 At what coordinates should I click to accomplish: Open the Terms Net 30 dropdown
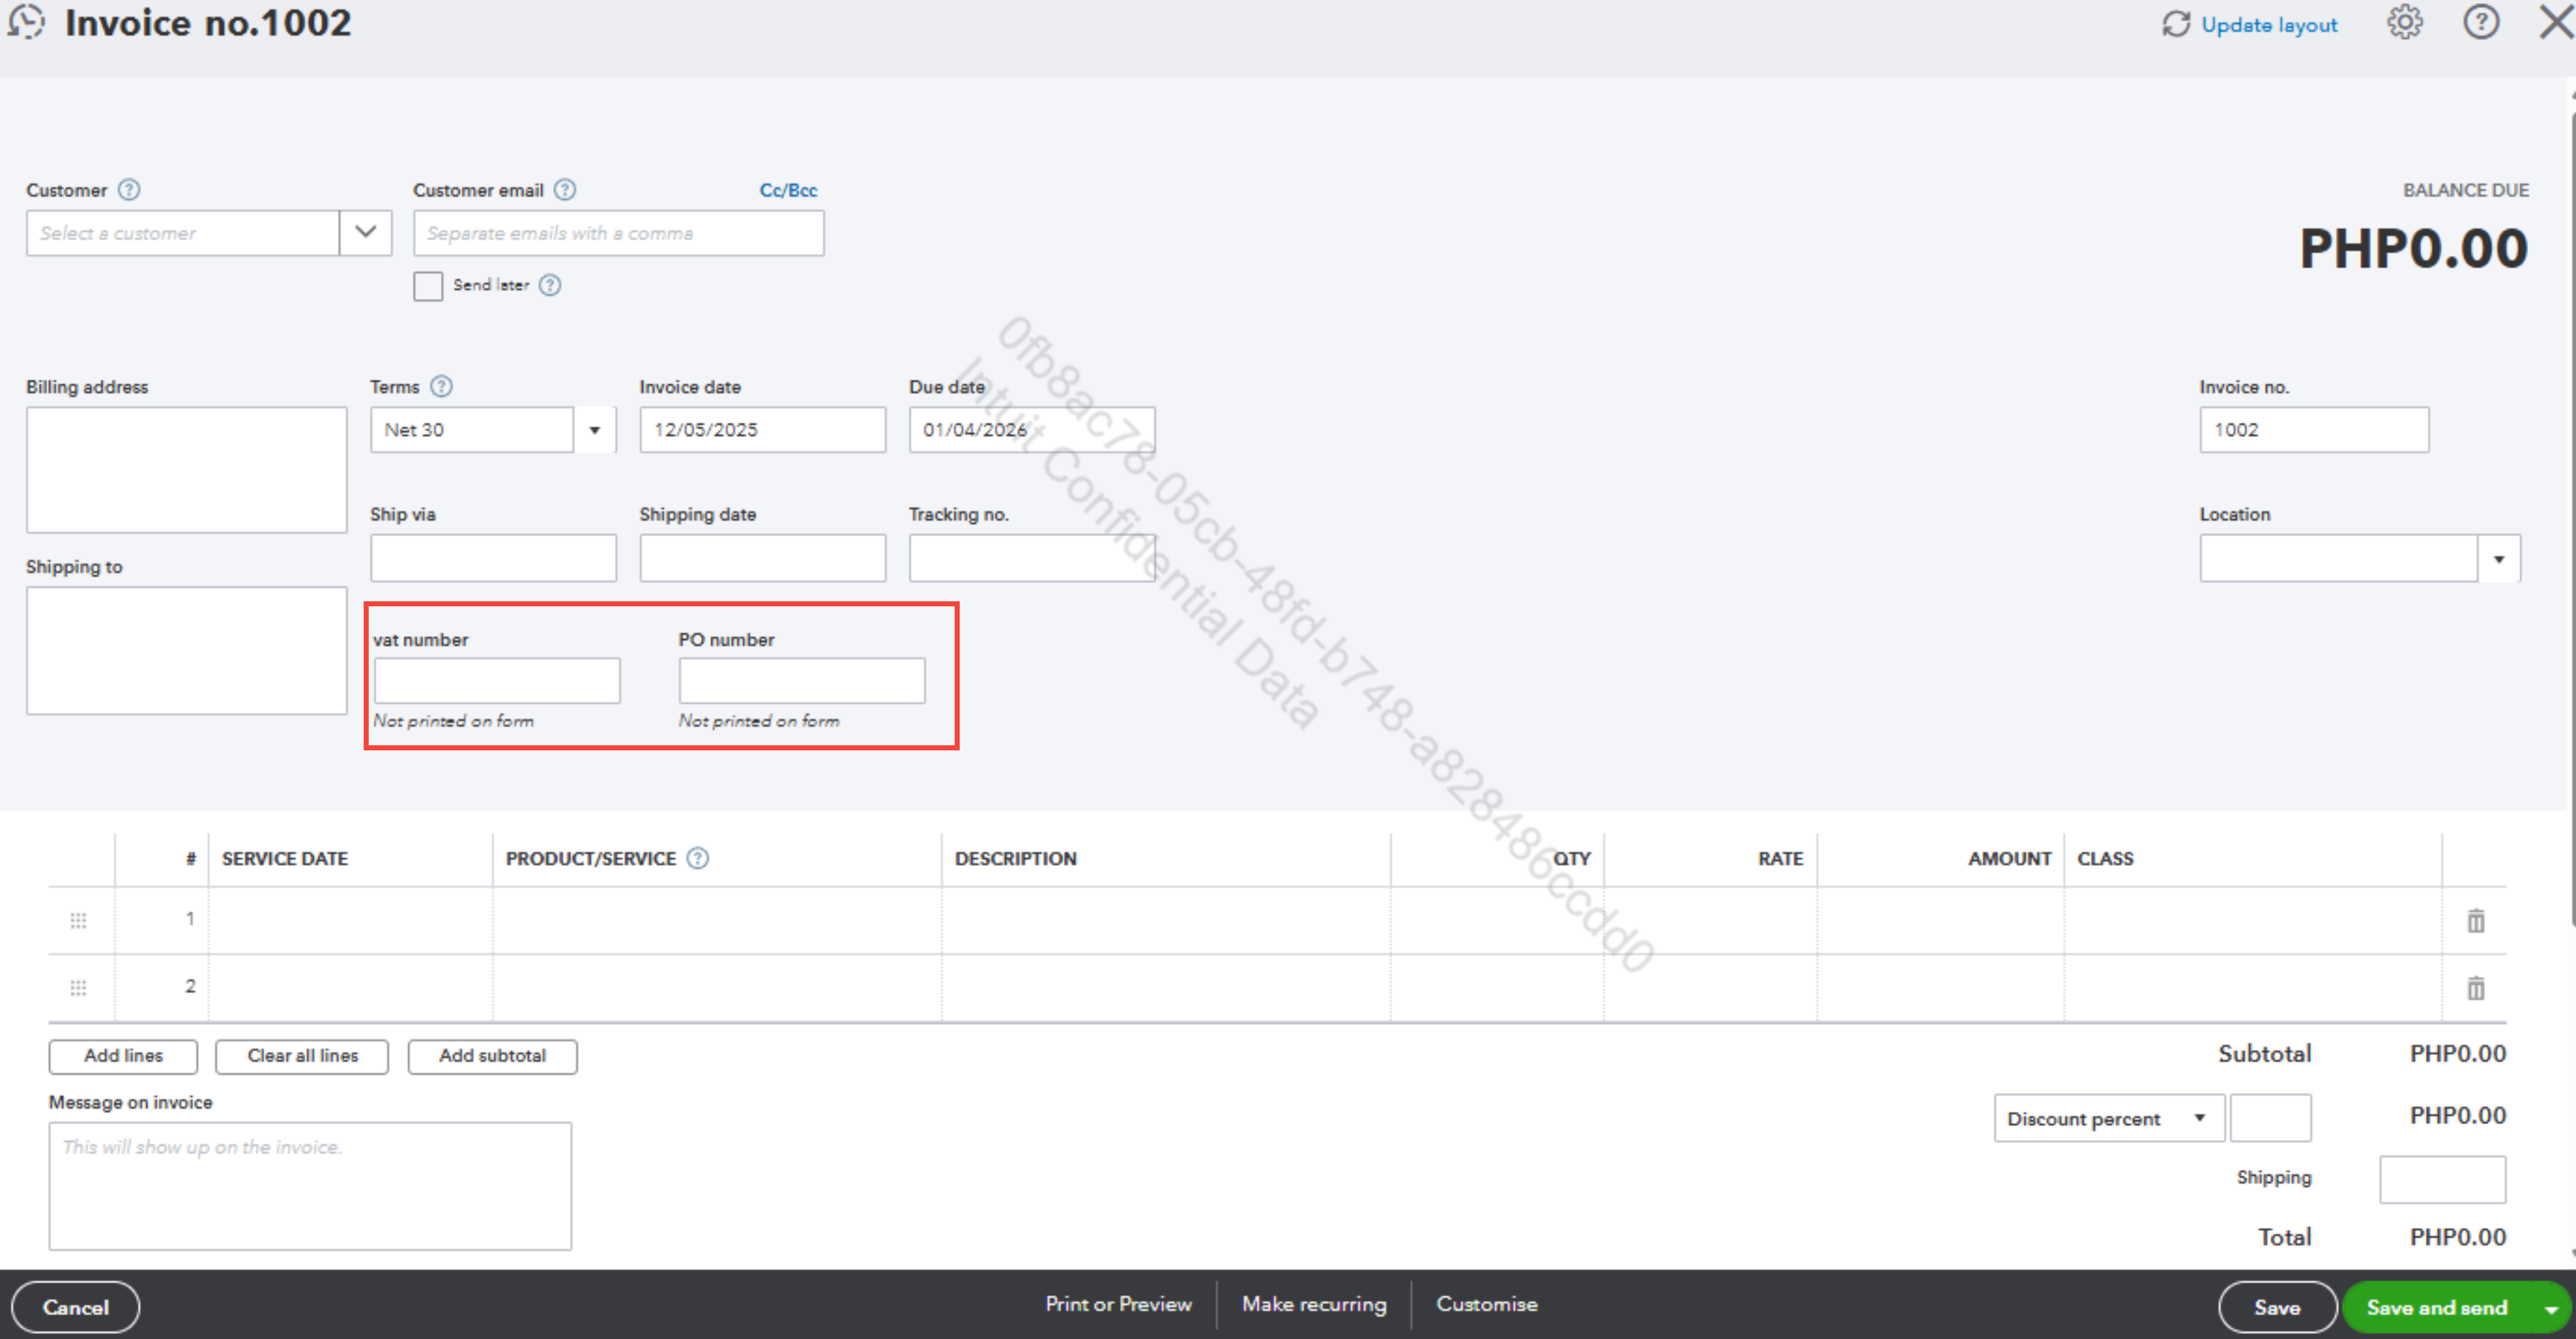pyautogui.click(x=594, y=430)
